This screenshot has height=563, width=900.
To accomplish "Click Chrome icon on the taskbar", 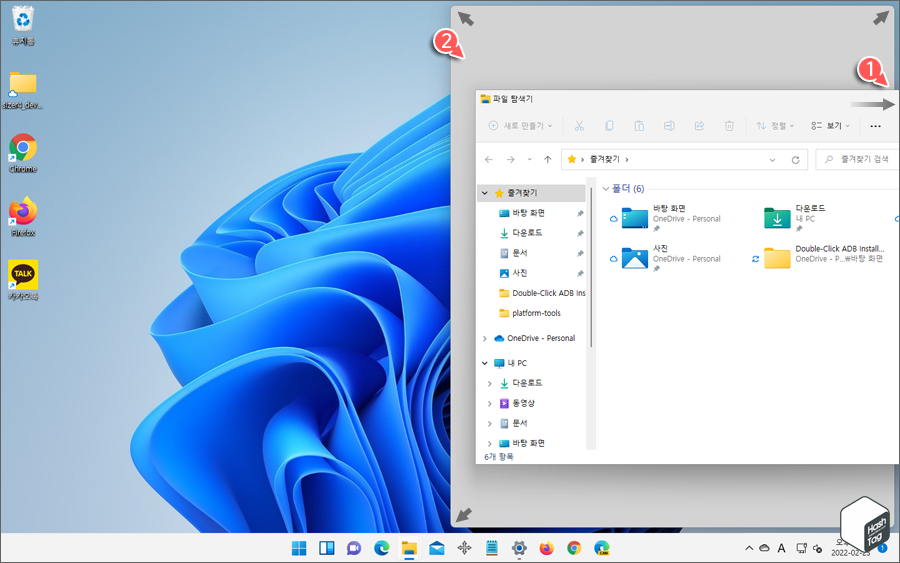I will (574, 549).
